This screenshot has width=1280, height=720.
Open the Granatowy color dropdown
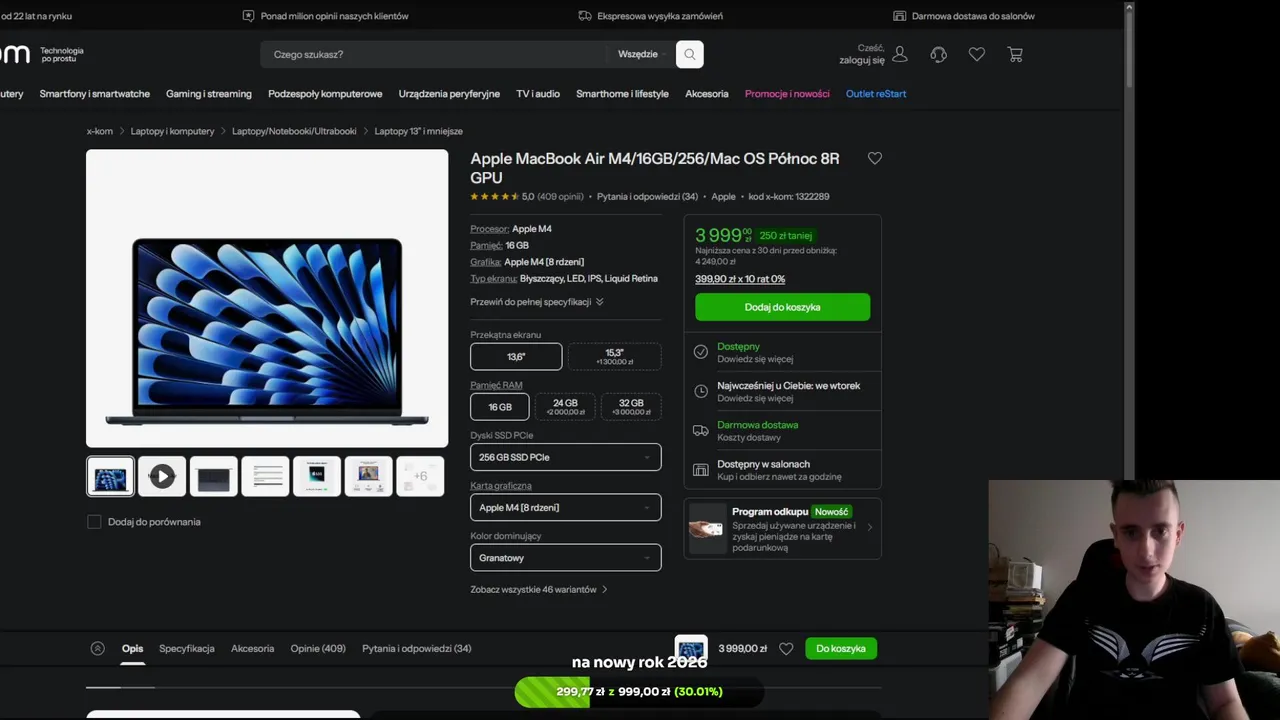pyautogui.click(x=566, y=558)
